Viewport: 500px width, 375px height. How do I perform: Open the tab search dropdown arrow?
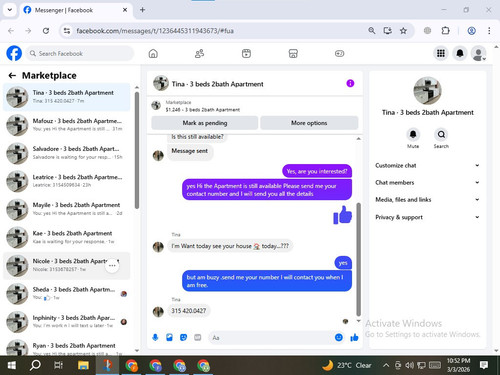tap(10, 10)
